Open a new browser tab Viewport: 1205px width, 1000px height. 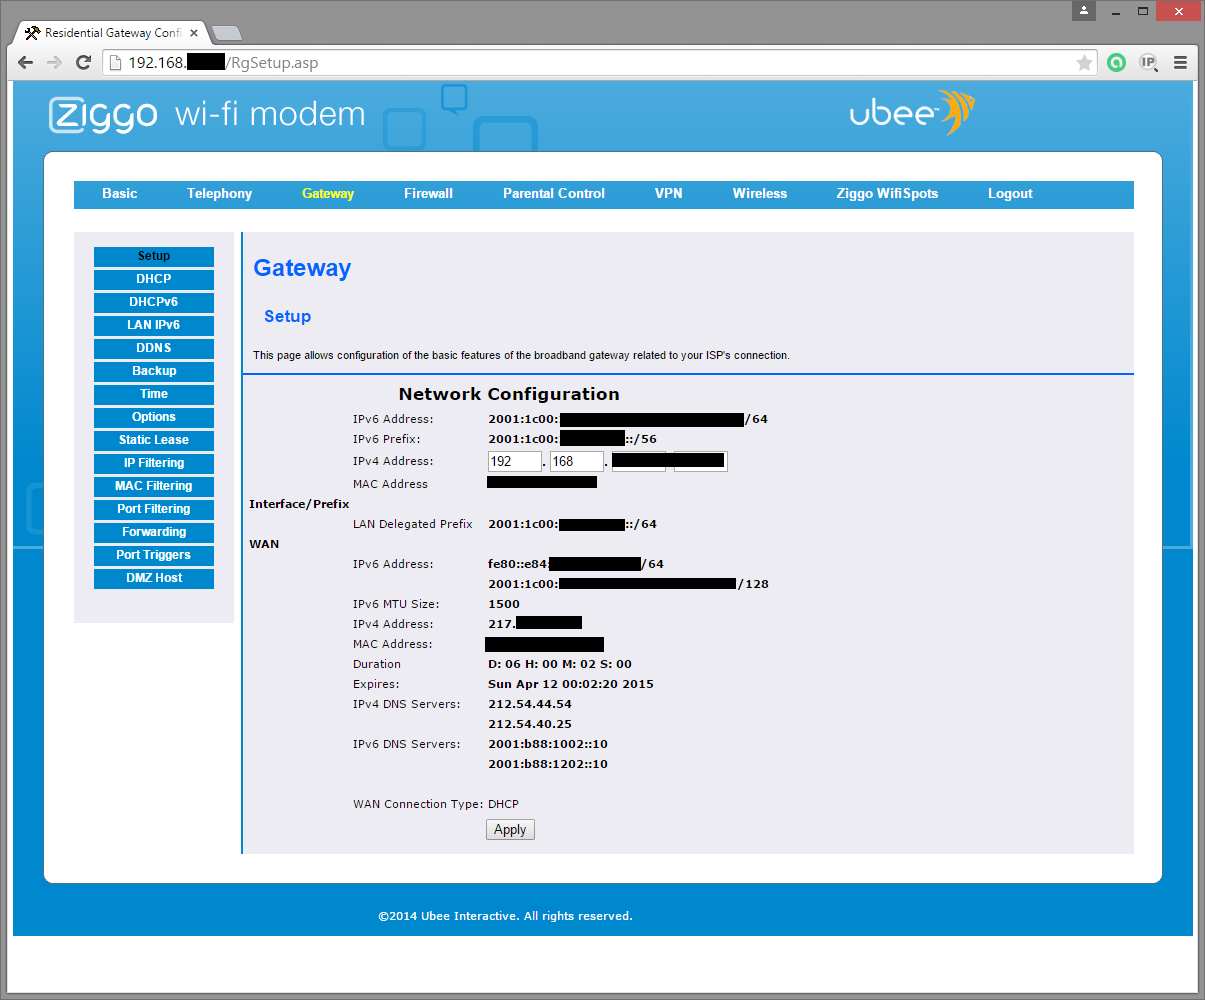(x=227, y=33)
